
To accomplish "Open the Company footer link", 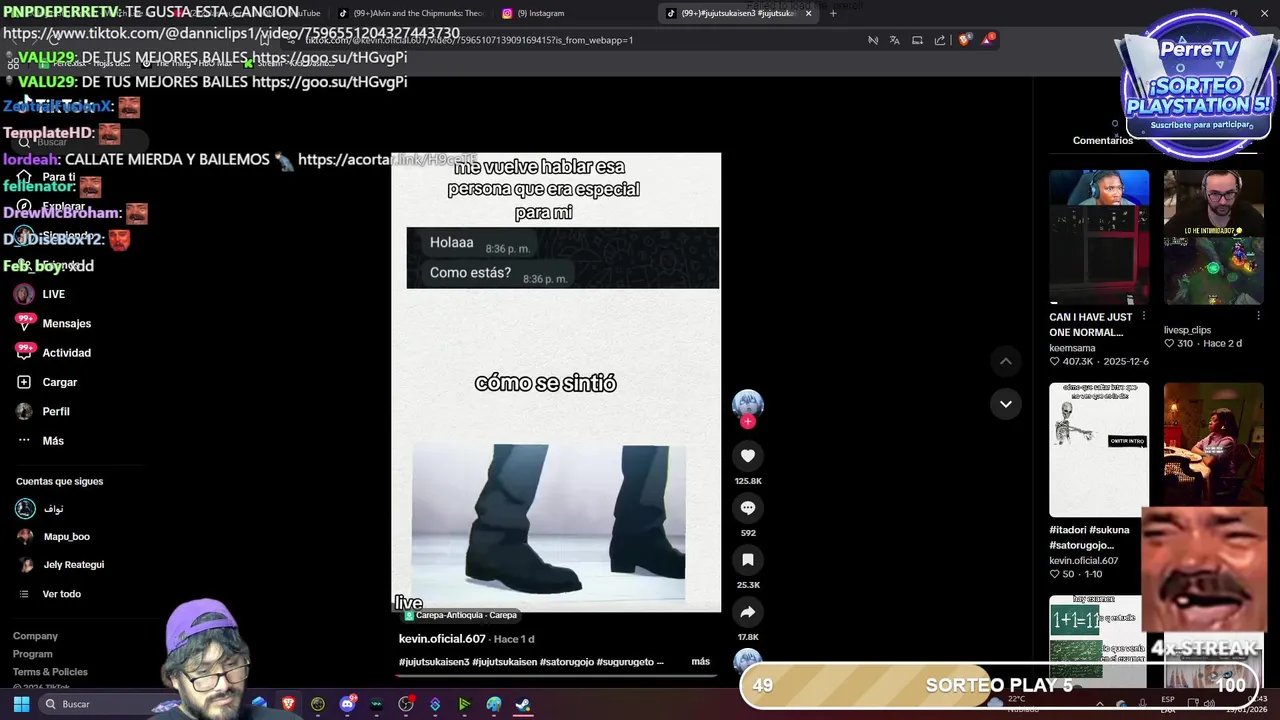I will pos(35,636).
